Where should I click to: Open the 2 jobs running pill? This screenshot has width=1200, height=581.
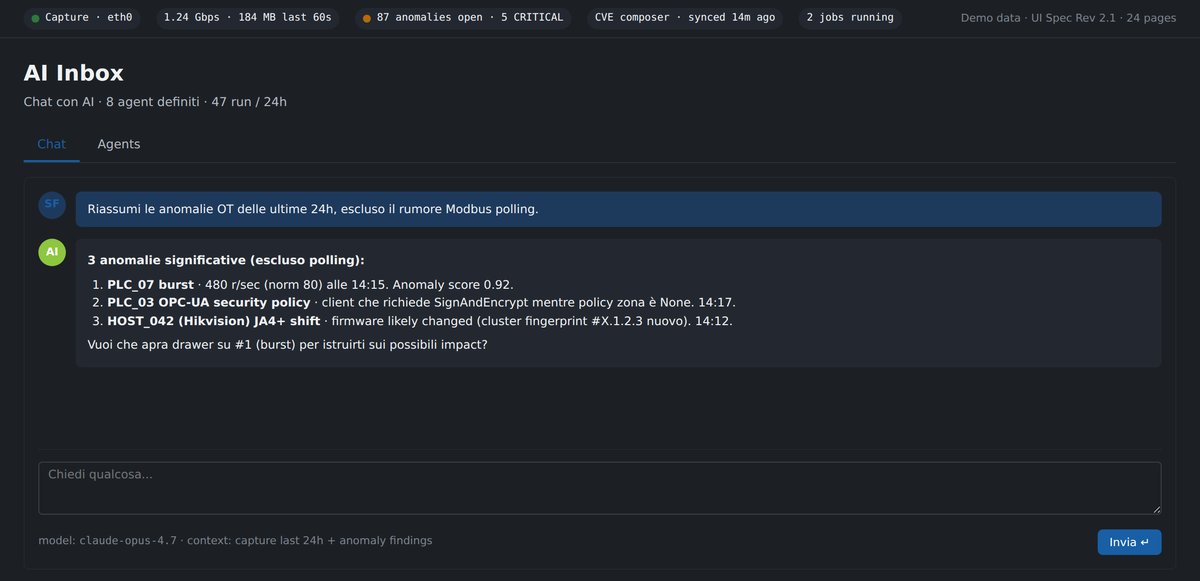tap(850, 18)
